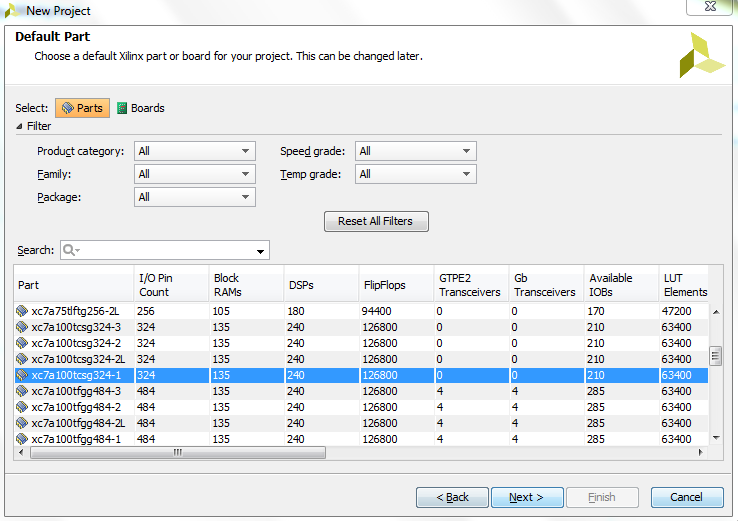The width and height of the screenshot is (738, 521).
Task: Sort by the I/O Pin Count header
Action: click(172, 284)
